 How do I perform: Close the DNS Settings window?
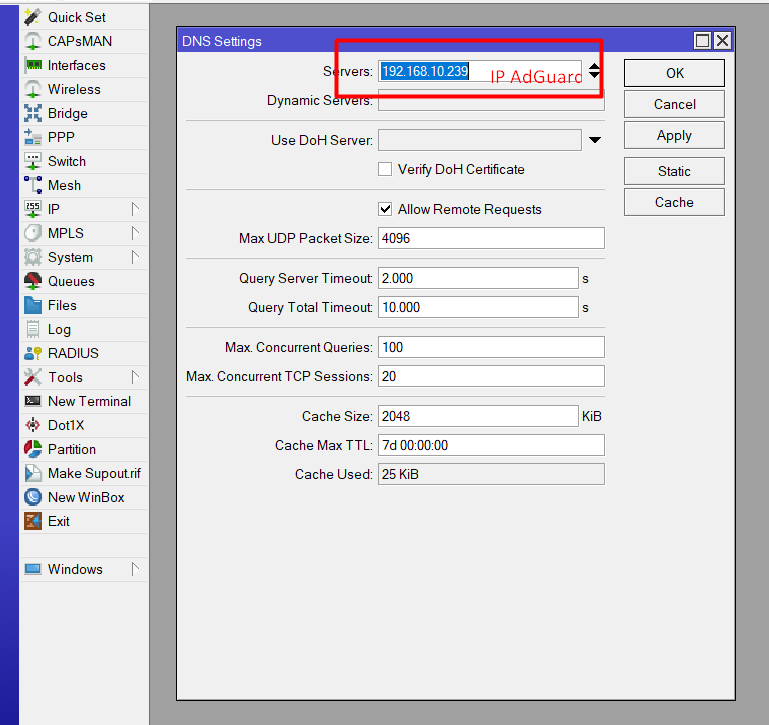[722, 41]
